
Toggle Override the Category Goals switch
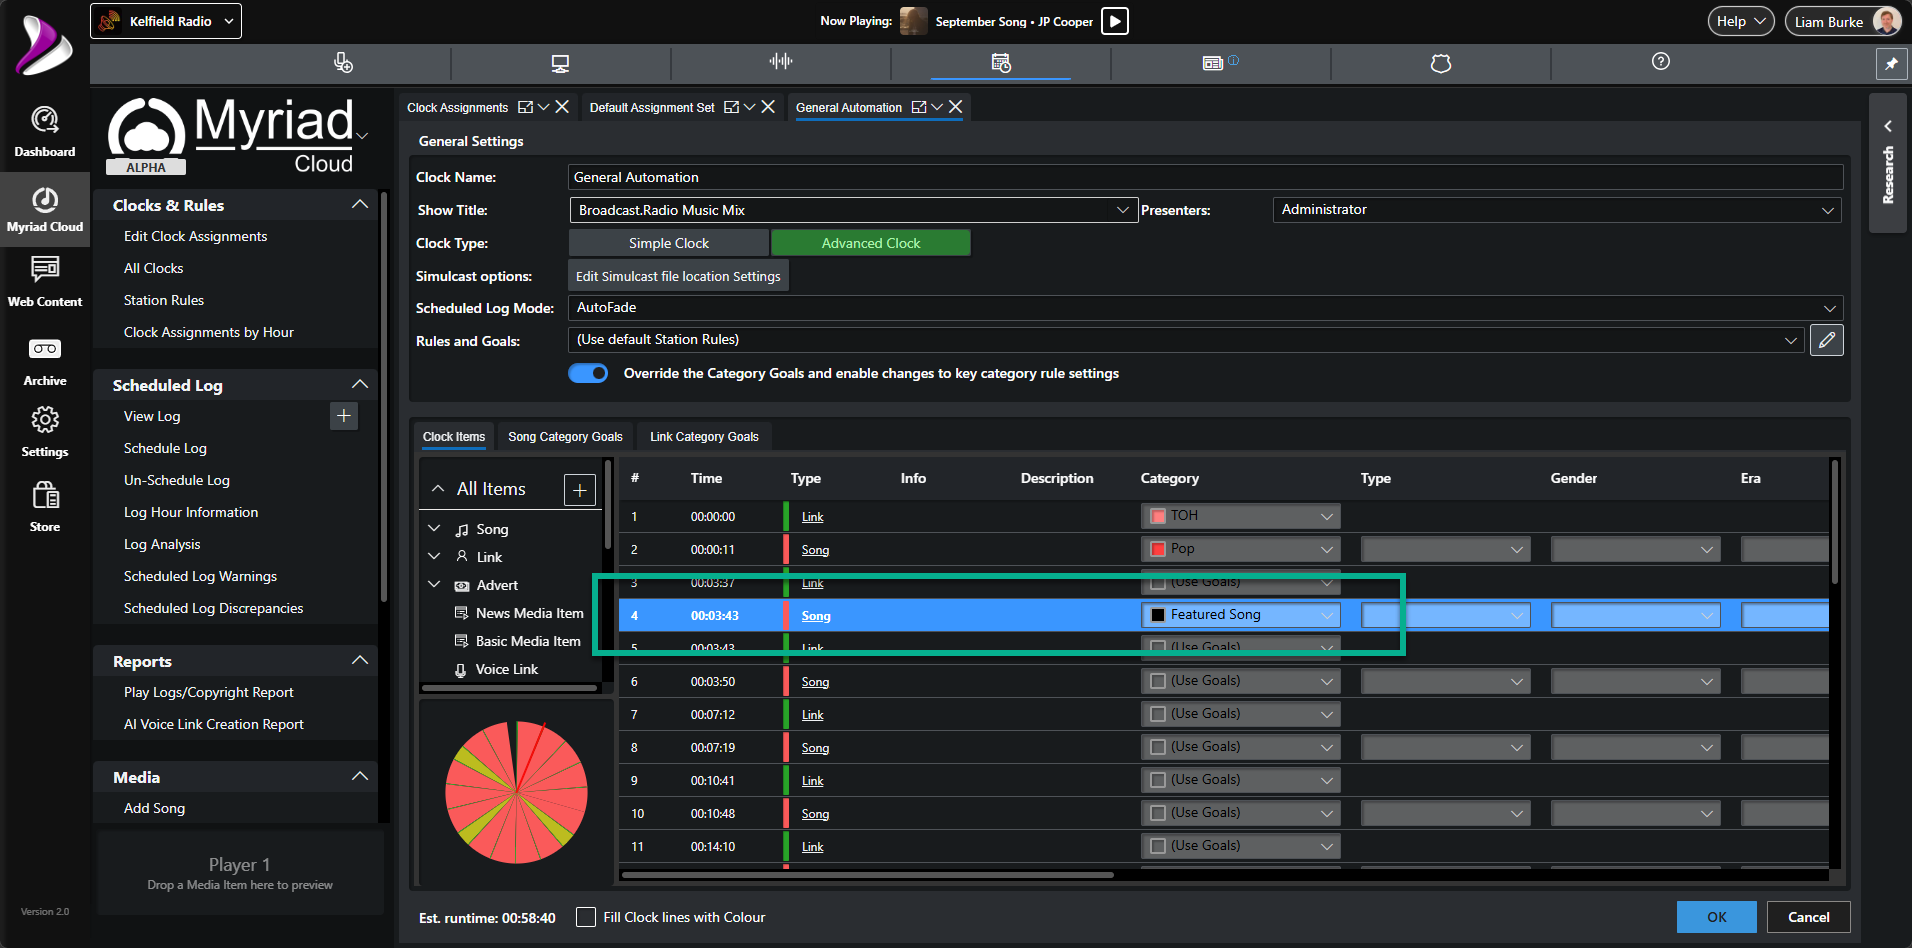tap(588, 373)
